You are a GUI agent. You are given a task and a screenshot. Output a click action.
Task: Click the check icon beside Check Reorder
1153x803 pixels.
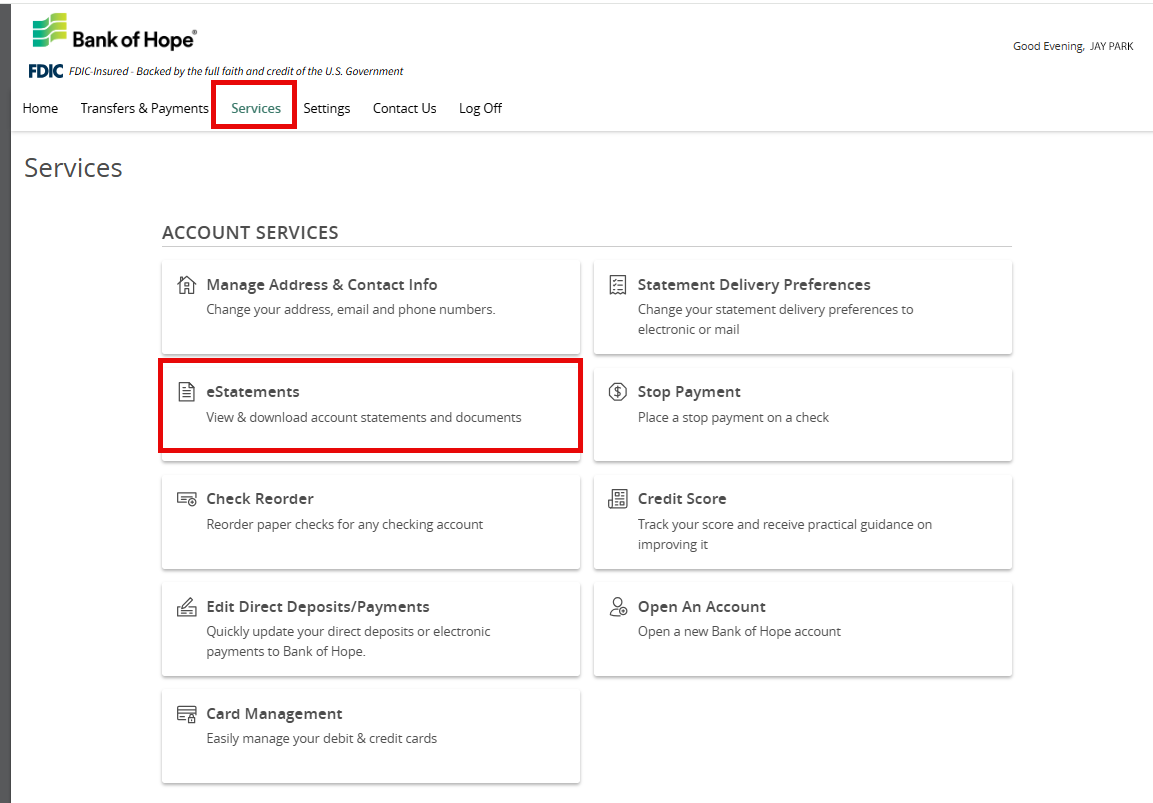tap(187, 499)
